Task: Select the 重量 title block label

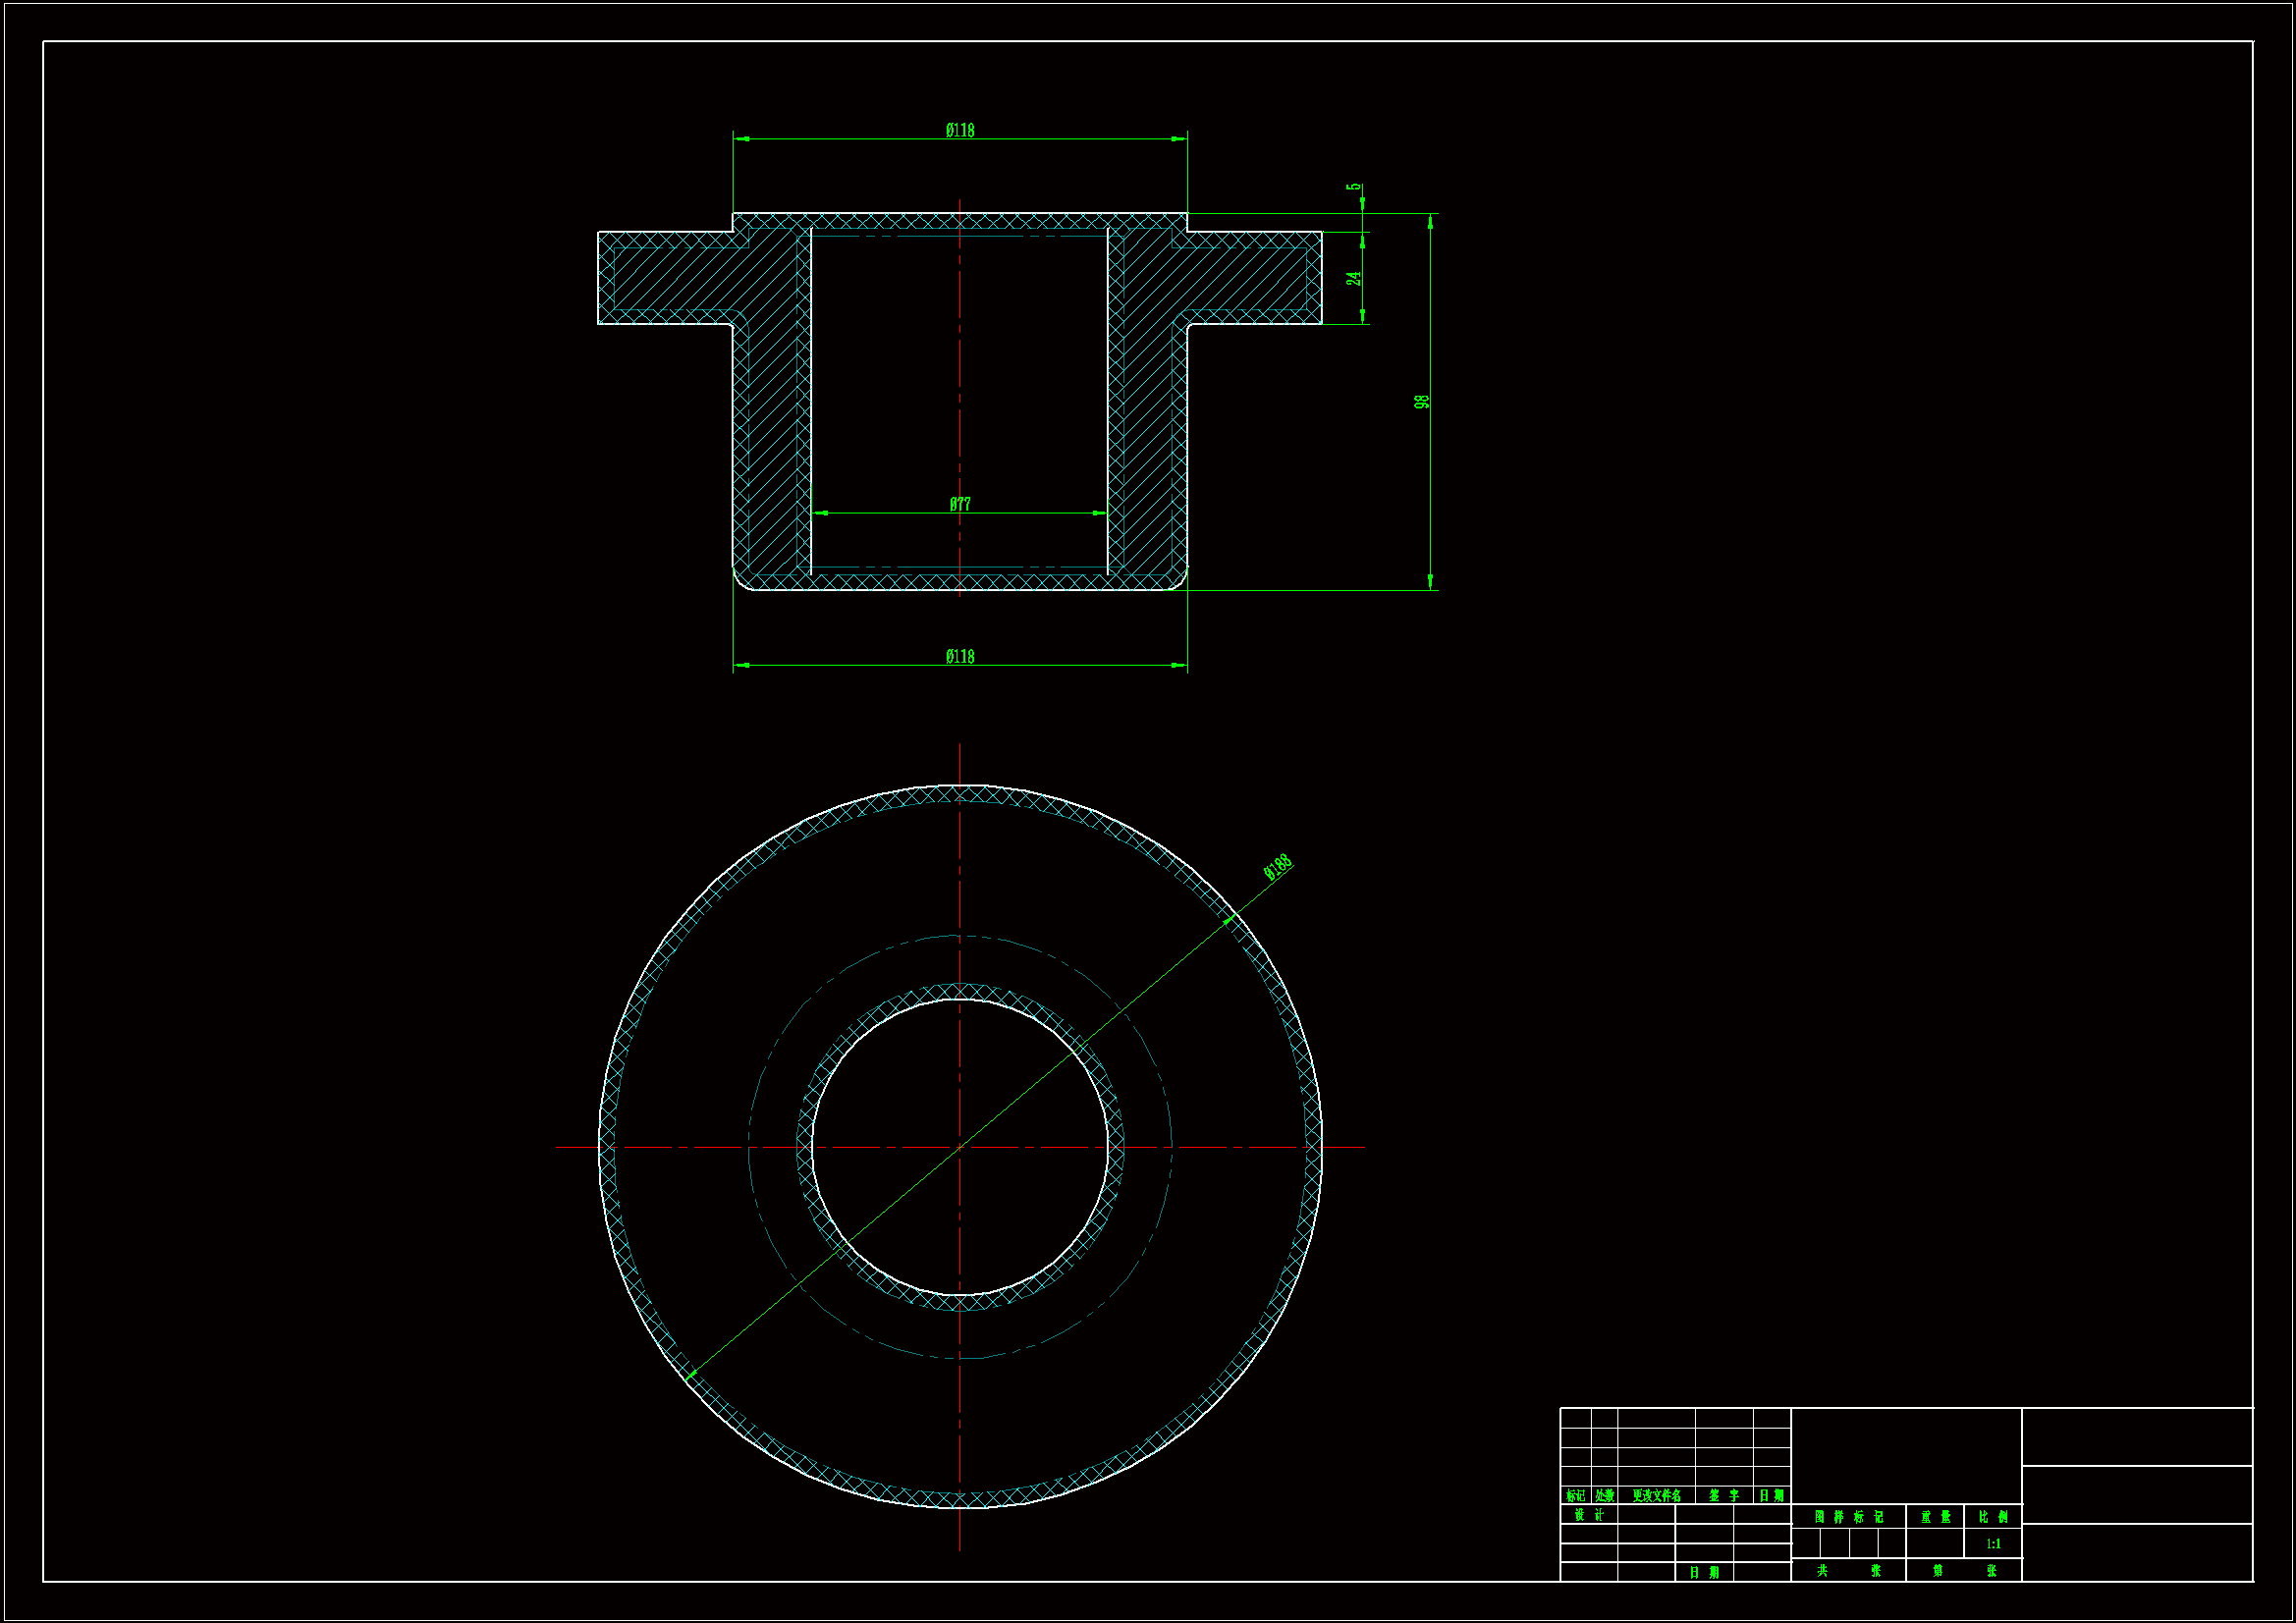Action: [x=1934, y=1517]
